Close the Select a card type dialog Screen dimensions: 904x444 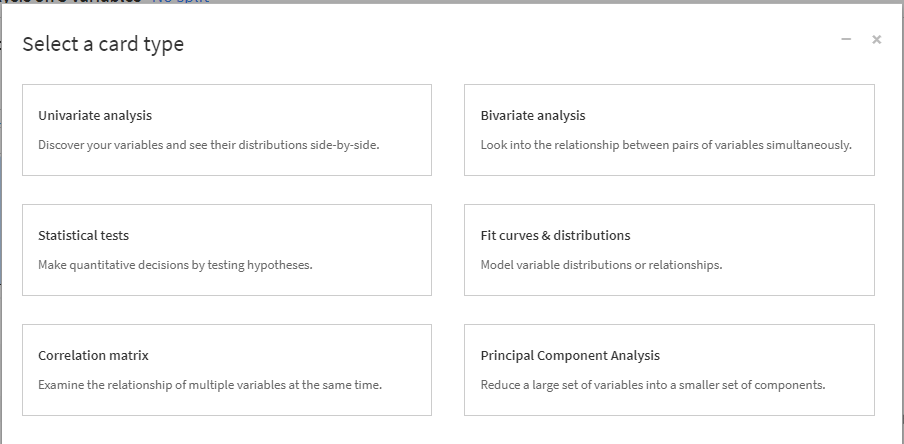pos(877,40)
